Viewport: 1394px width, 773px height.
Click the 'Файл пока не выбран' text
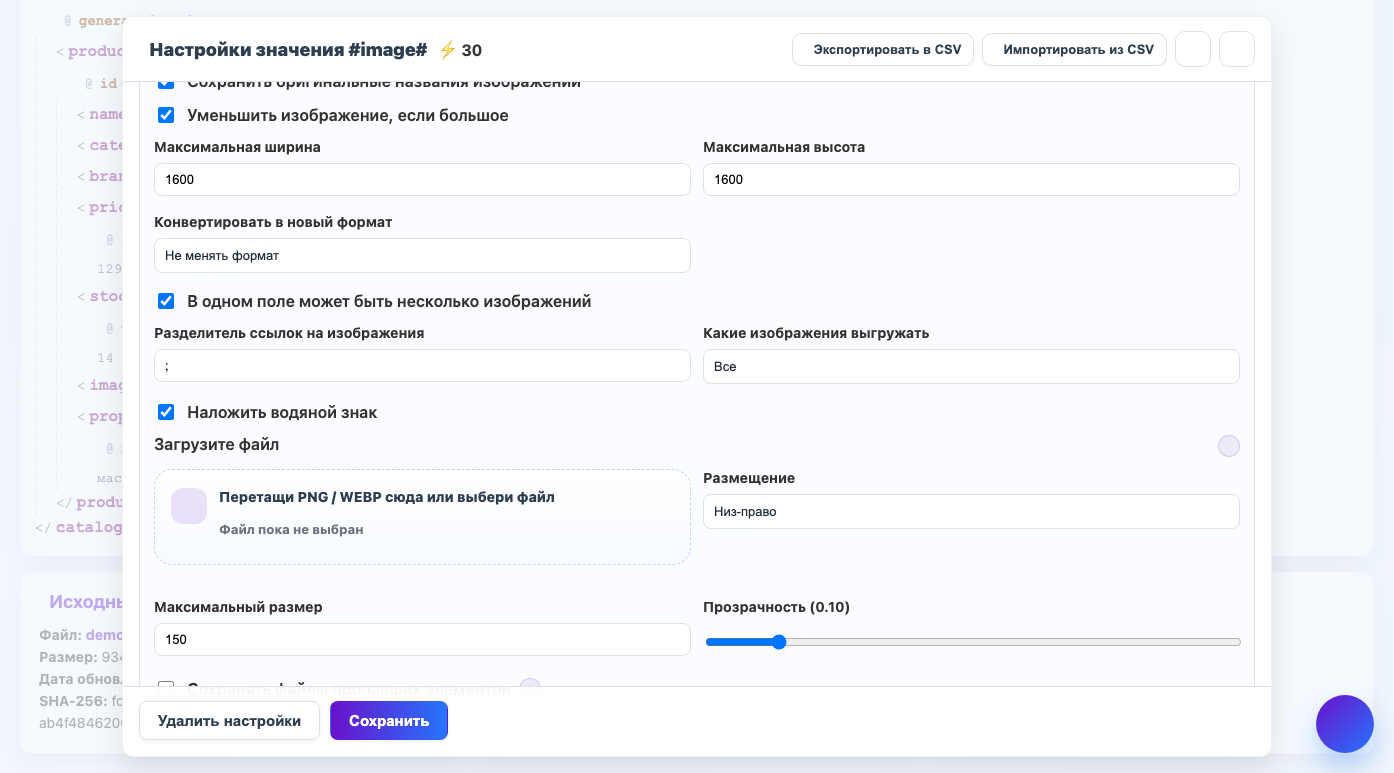tap(291, 529)
